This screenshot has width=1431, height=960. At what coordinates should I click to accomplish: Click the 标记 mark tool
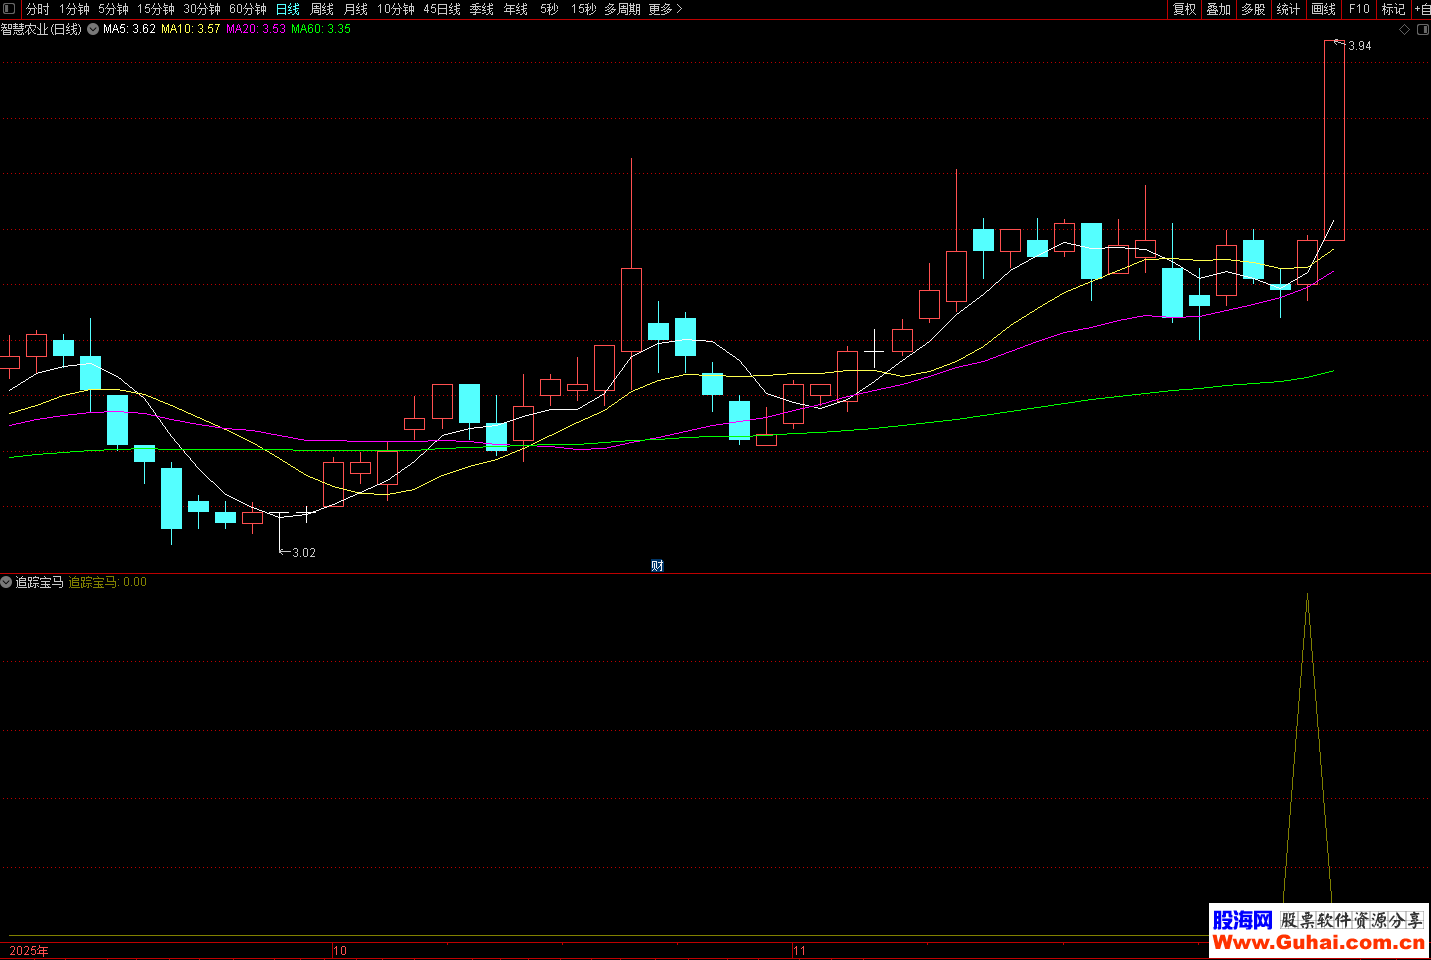click(x=1393, y=9)
